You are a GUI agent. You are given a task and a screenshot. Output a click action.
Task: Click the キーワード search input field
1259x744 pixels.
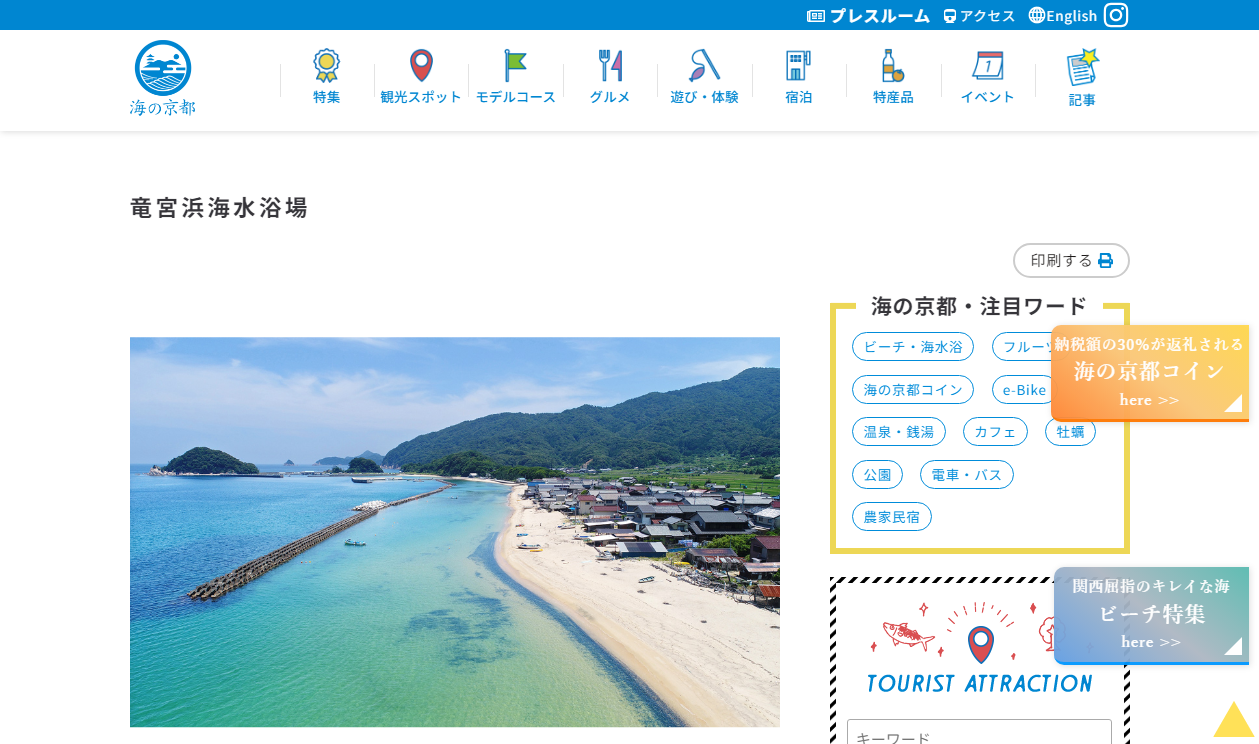[978, 733]
